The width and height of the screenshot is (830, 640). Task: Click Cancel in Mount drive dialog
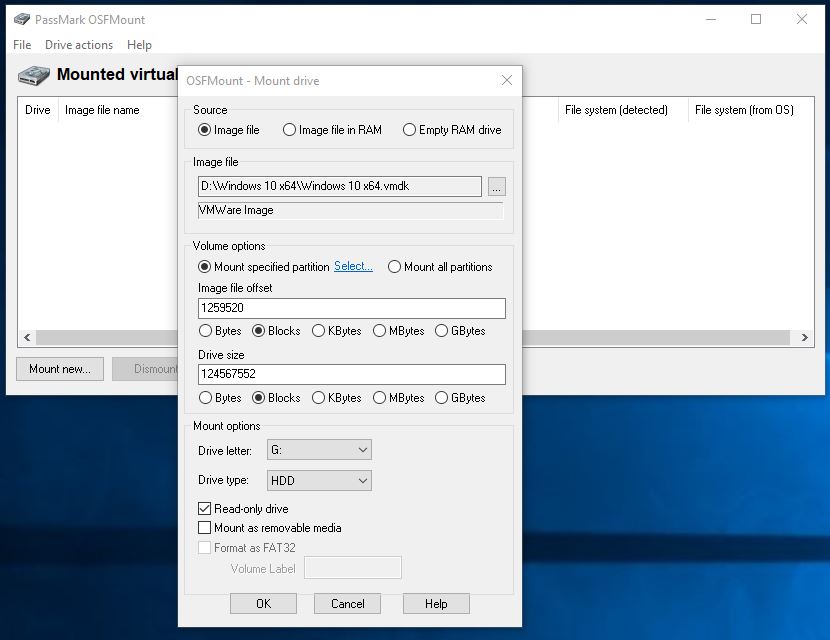[x=347, y=603]
